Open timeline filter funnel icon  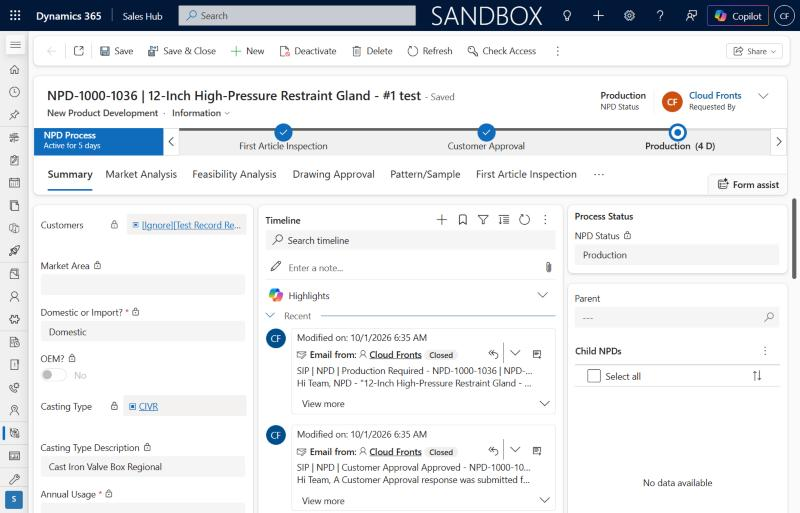483,219
